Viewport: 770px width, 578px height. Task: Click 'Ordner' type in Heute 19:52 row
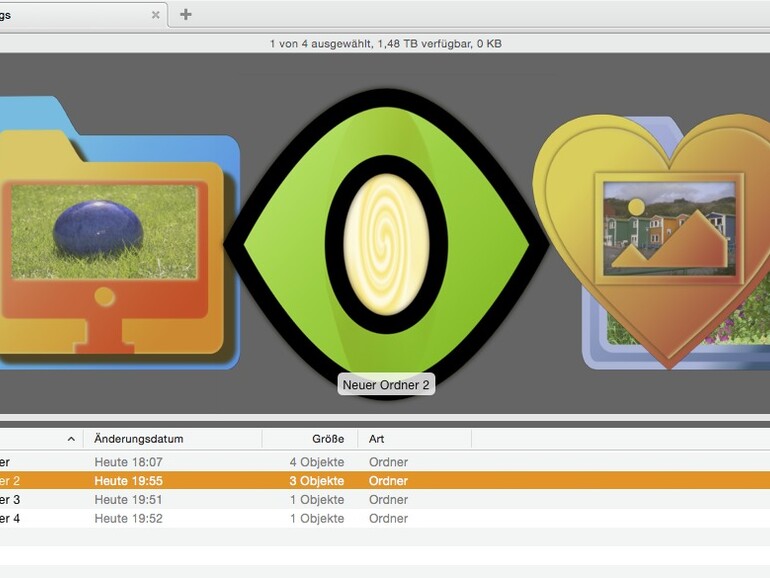click(388, 519)
